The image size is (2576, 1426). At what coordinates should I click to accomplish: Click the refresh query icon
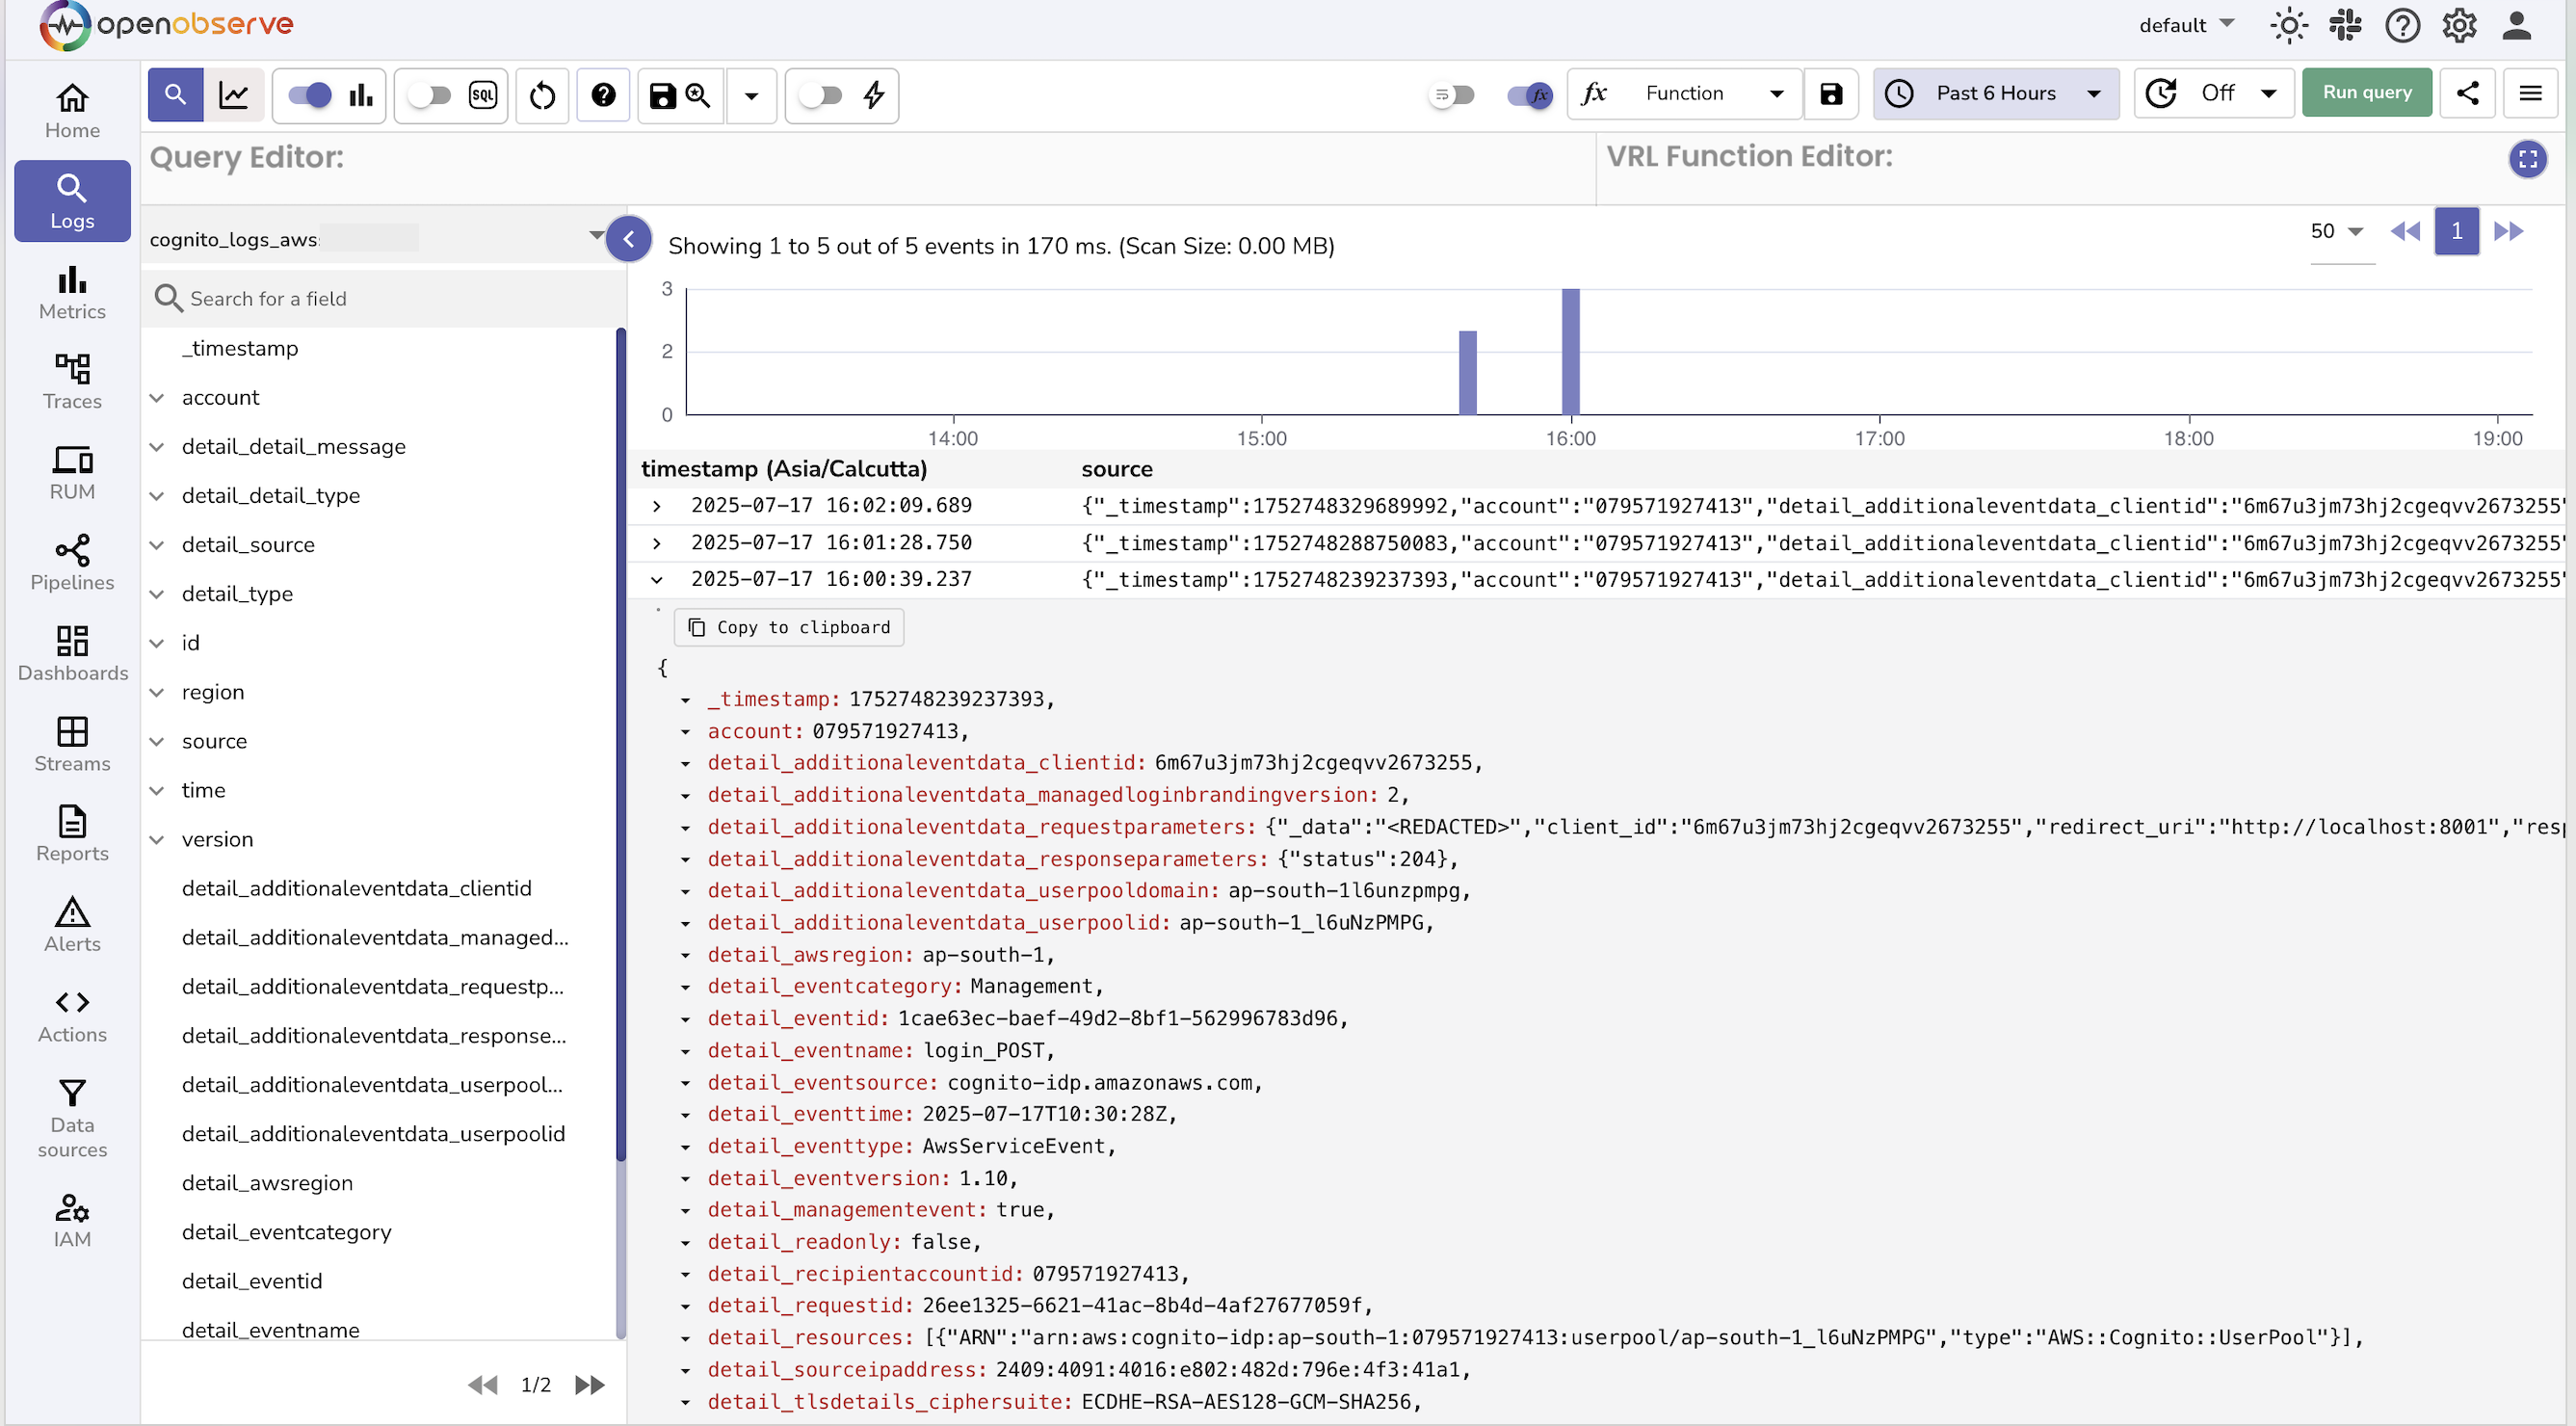tap(542, 95)
